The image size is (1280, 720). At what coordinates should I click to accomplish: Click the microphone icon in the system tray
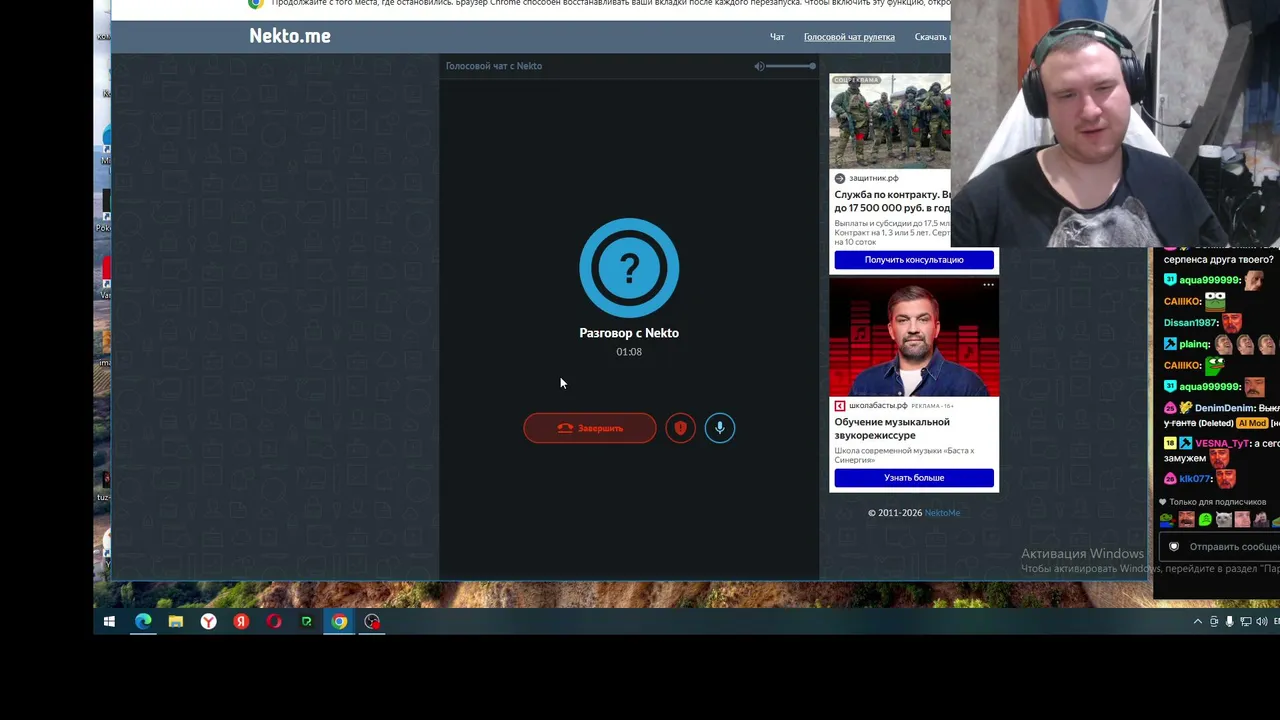[x=1230, y=622]
